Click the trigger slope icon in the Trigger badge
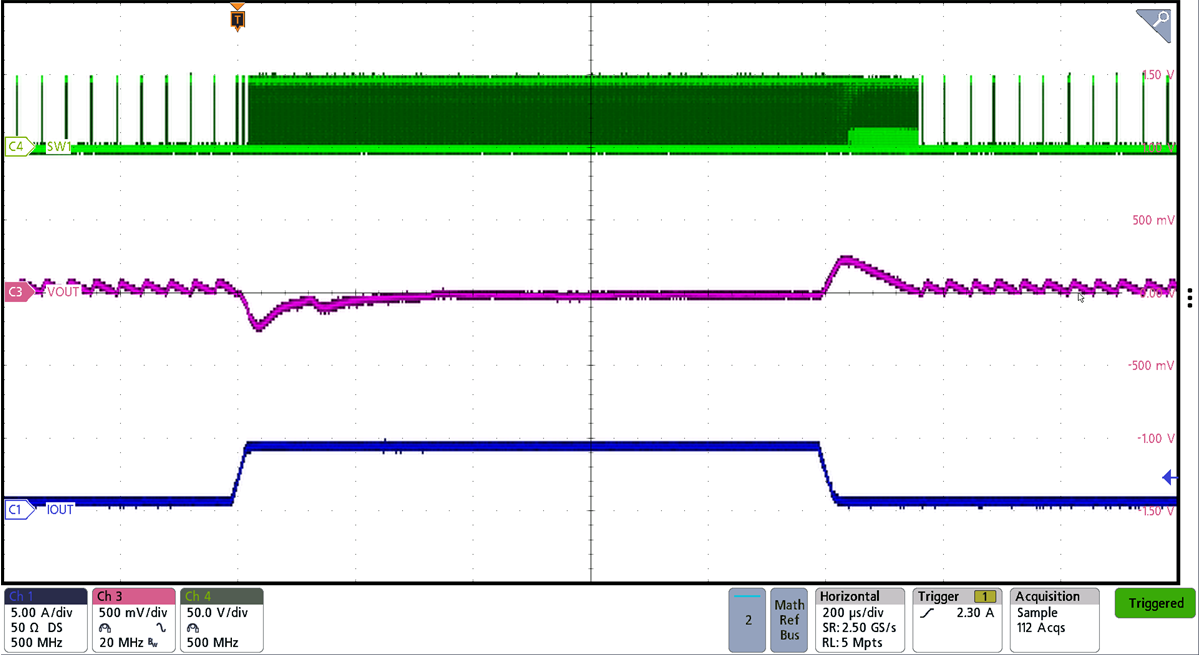The image size is (1200, 656). 925,611
